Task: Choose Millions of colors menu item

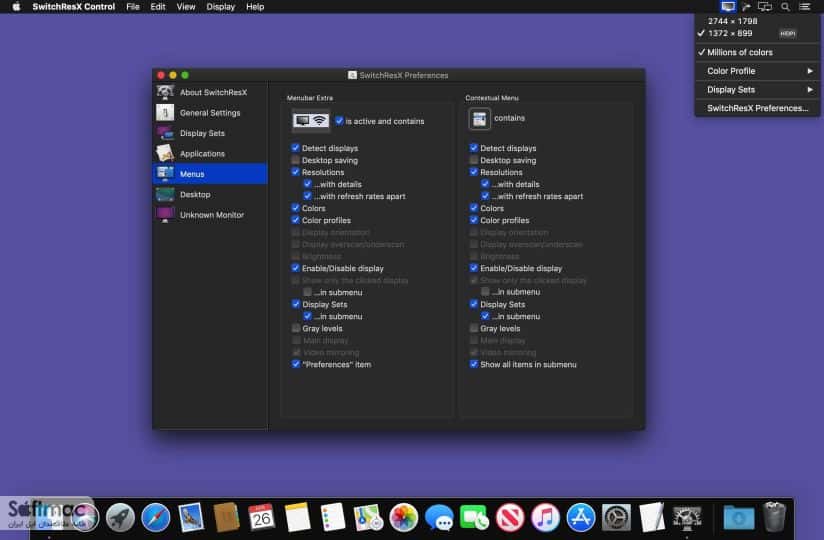Action: [757, 52]
